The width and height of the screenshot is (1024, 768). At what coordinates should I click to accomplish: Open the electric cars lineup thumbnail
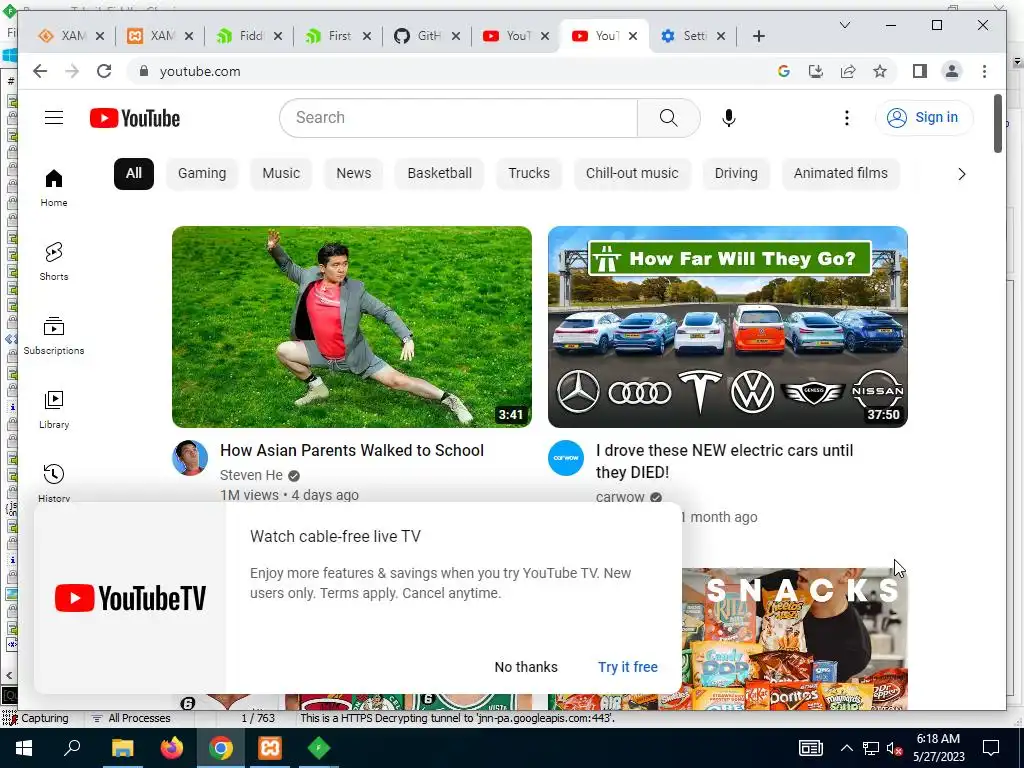(728, 327)
